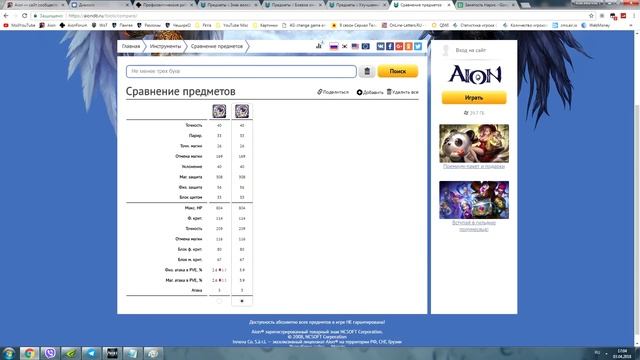The width and height of the screenshot is (640, 360).
Task: Share via Twitter icon
Action: tap(418, 47)
